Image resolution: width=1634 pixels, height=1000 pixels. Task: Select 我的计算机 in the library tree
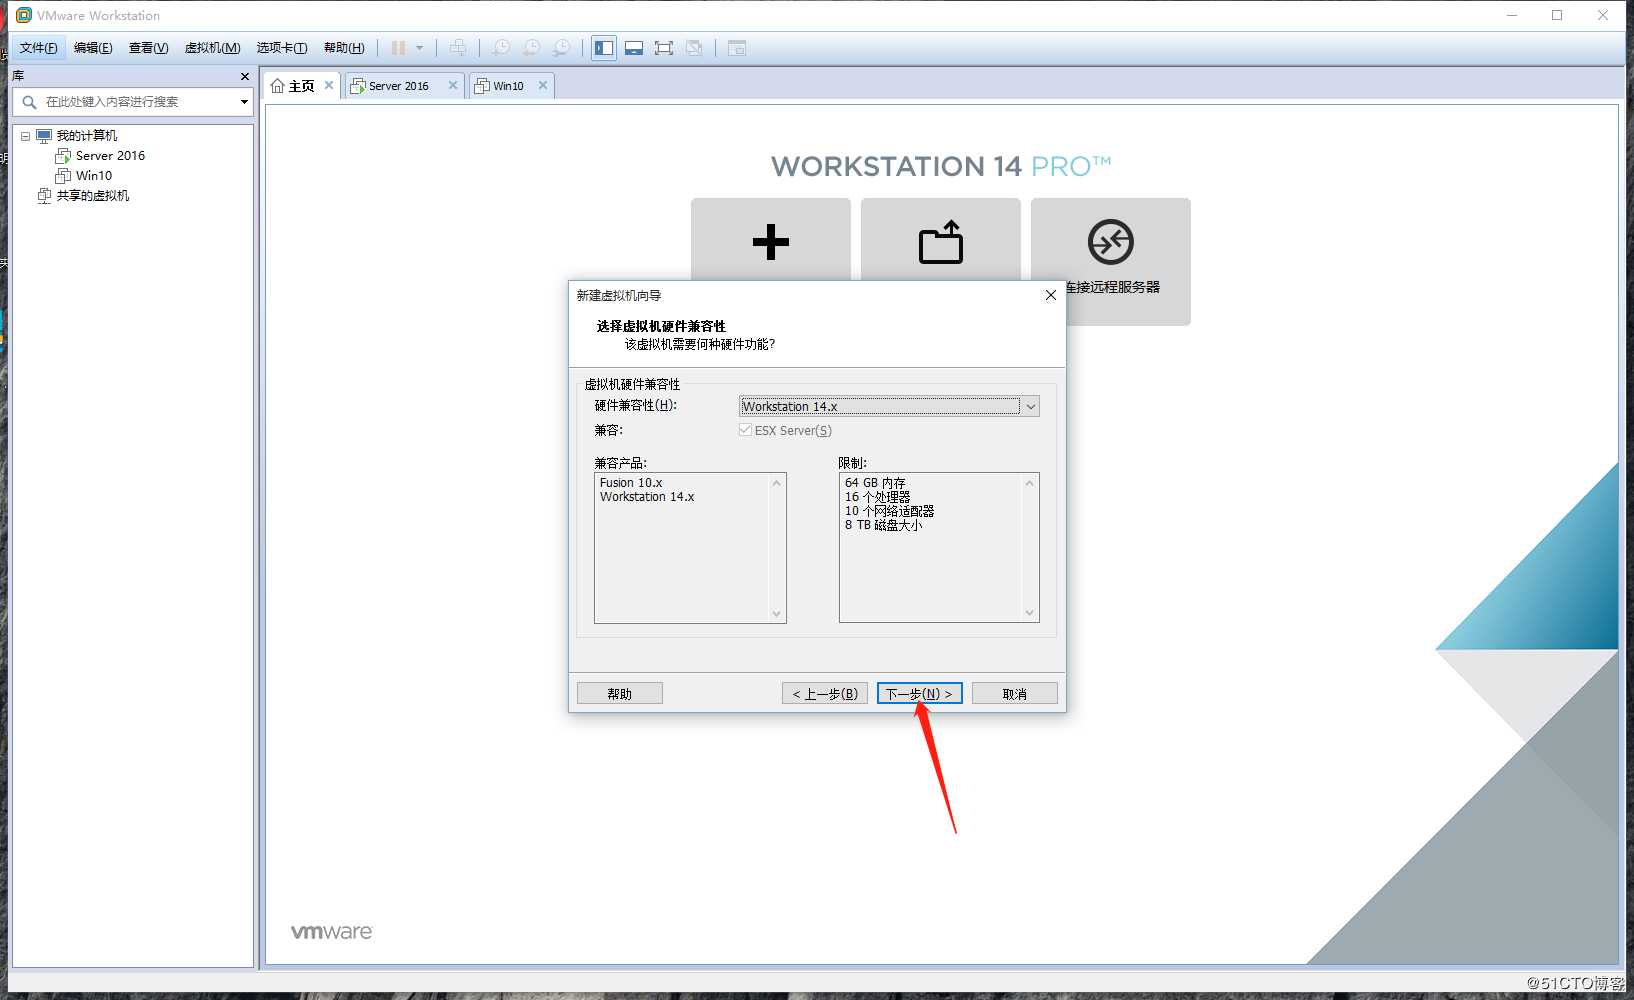[86, 136]
